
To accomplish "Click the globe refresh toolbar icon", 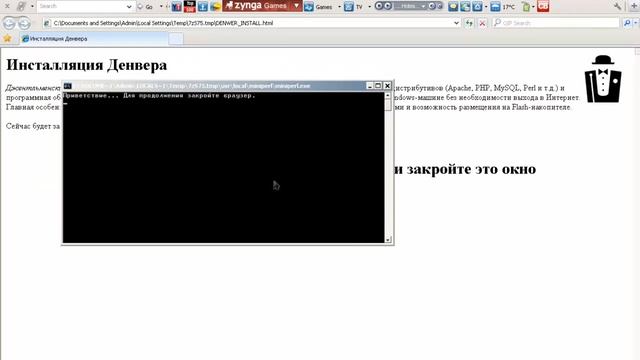I will [x=465, y=7].
